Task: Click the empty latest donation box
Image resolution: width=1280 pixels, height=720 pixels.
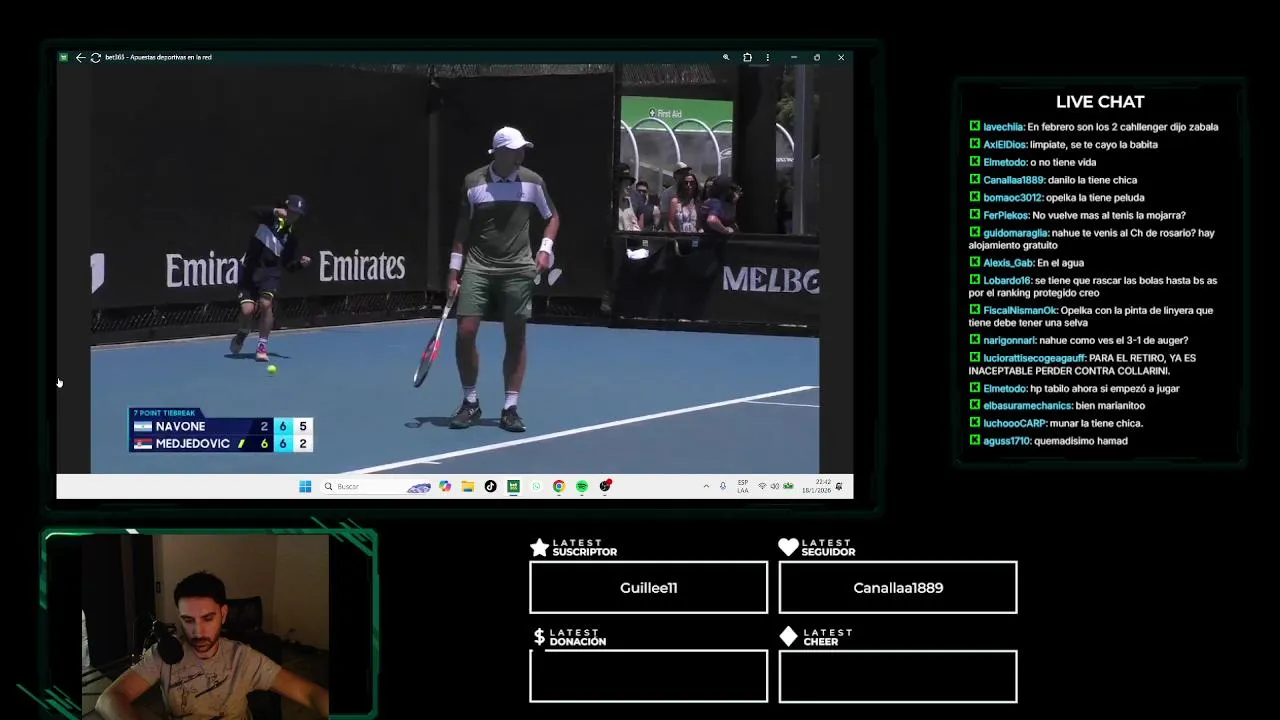Action: (648, 676)
